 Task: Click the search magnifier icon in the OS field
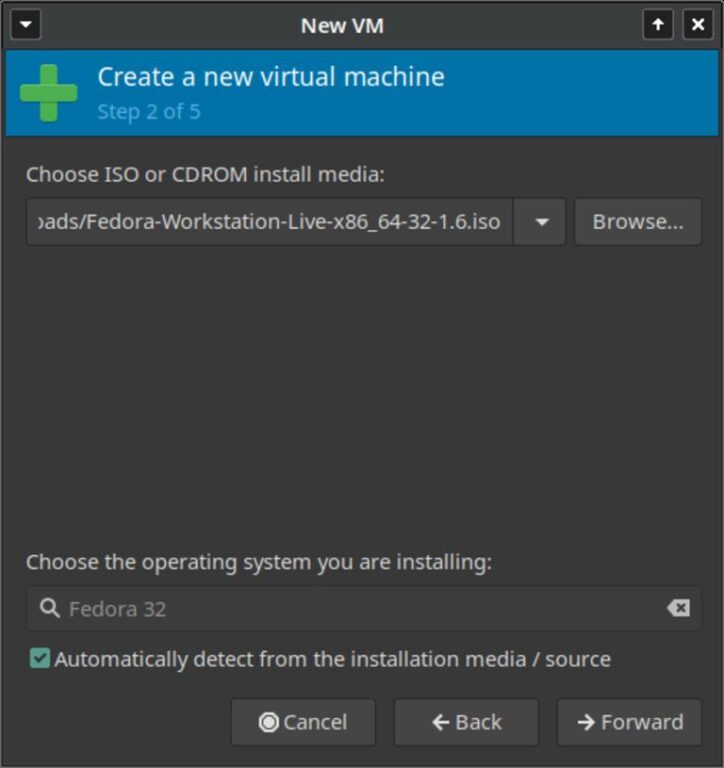[50, 608]
